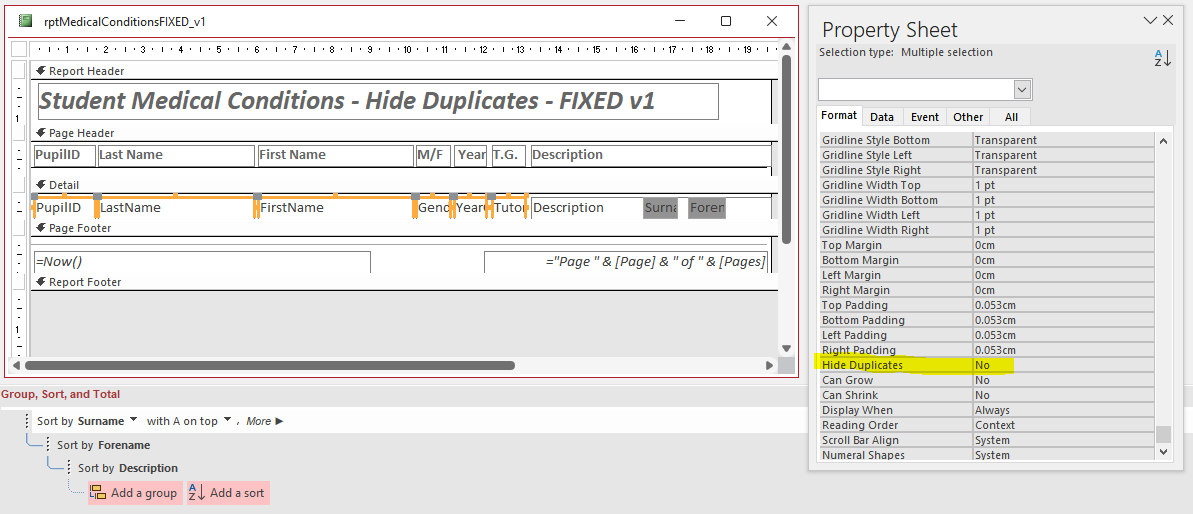Minimize the rptMedicalConditionsFIXED_v1 window
The height and width of the screenshot is (514, 1193).
tap(679, 21)
